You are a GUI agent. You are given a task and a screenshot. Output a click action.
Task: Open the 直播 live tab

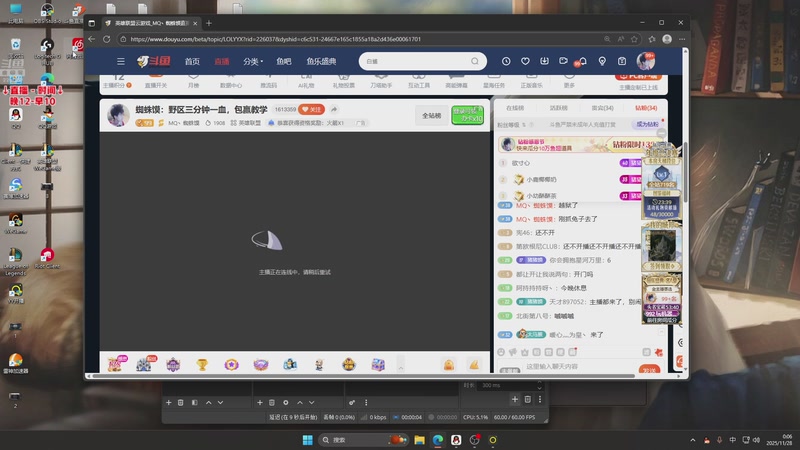pyautogui.click(x=221, y=61)
